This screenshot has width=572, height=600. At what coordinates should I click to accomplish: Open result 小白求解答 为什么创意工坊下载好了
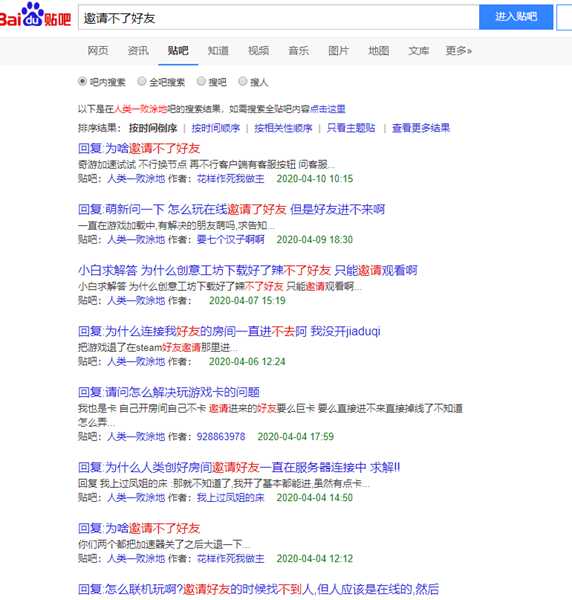pos(248,270)
